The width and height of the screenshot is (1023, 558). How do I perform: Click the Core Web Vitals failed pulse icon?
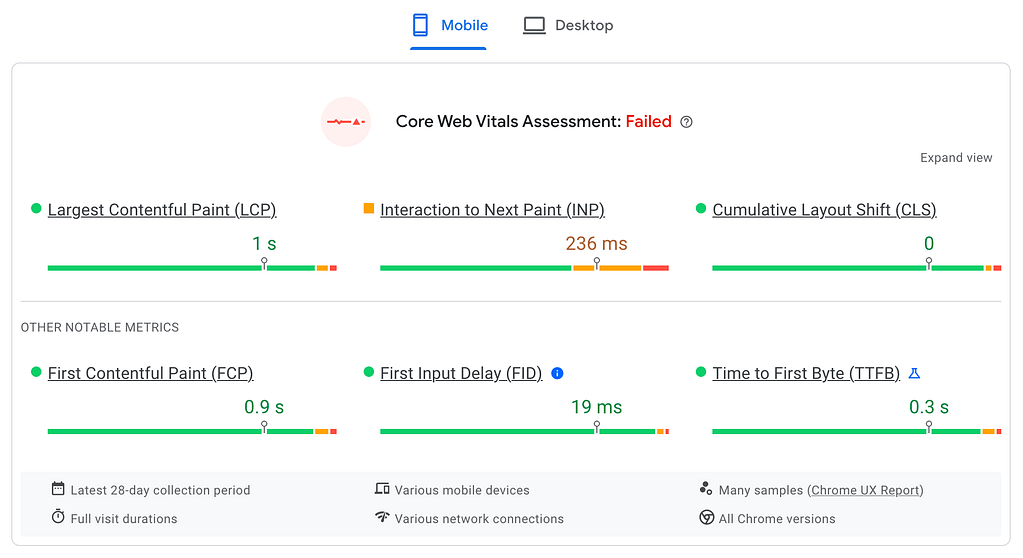pyautogui.click(x=346, y=122)
